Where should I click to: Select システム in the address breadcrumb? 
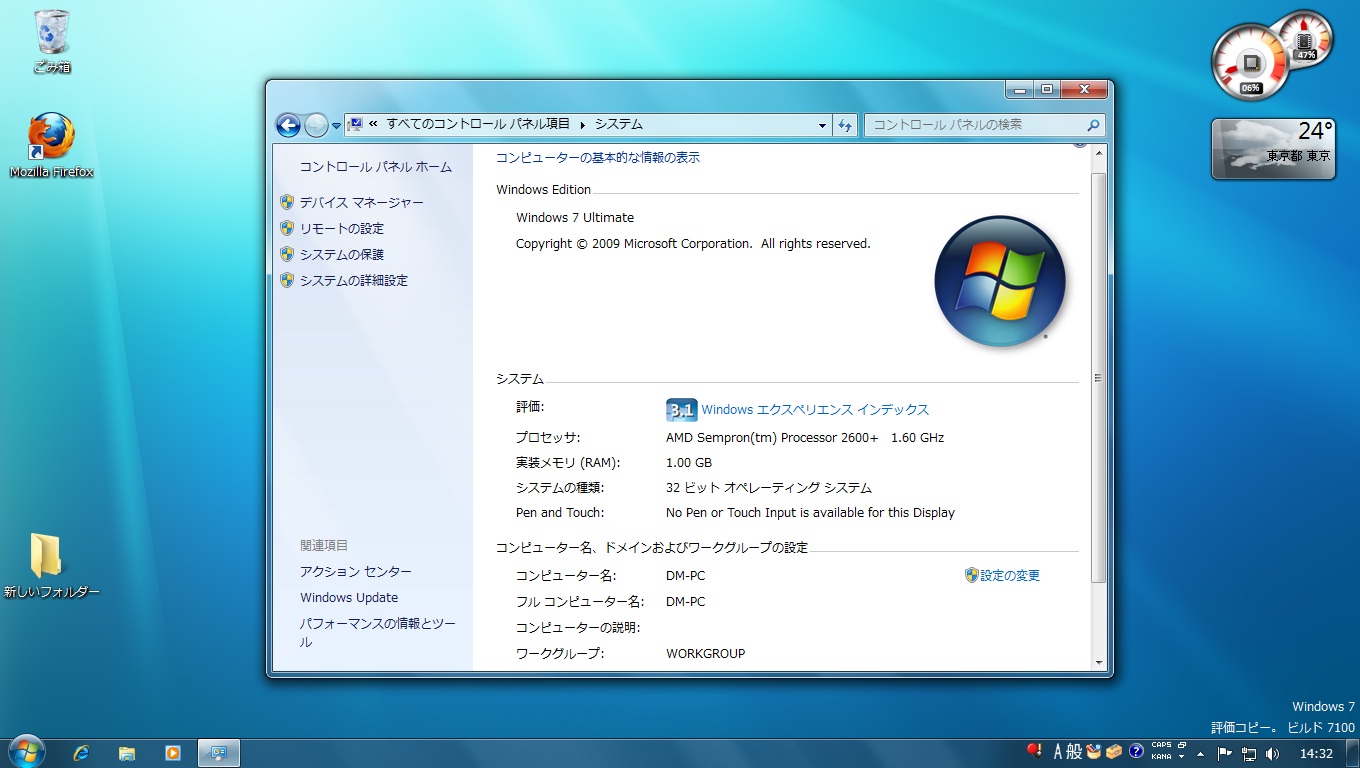pyautogui.click(x=619, y=125)
